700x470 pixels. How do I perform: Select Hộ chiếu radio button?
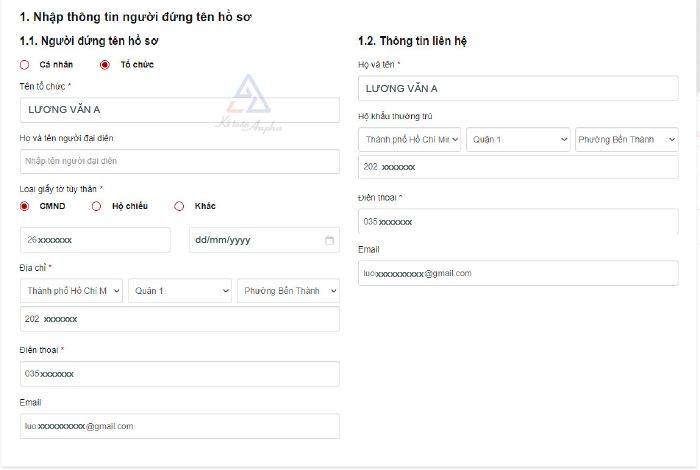pos(97,206)
